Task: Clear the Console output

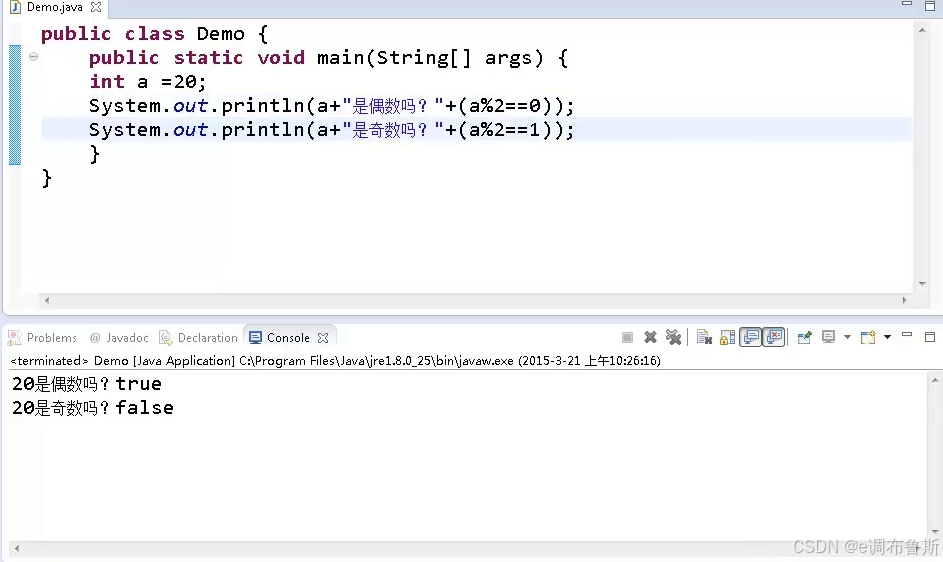Action: 704,338
